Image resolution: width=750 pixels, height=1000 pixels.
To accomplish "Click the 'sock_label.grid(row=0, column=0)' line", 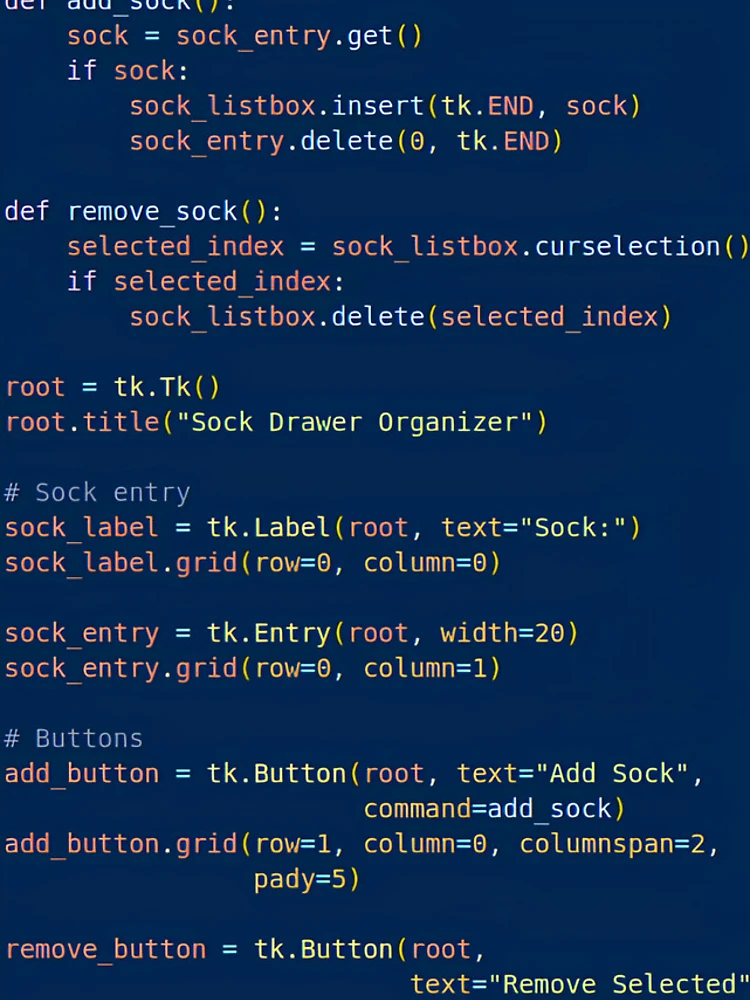I will (253, 563).
